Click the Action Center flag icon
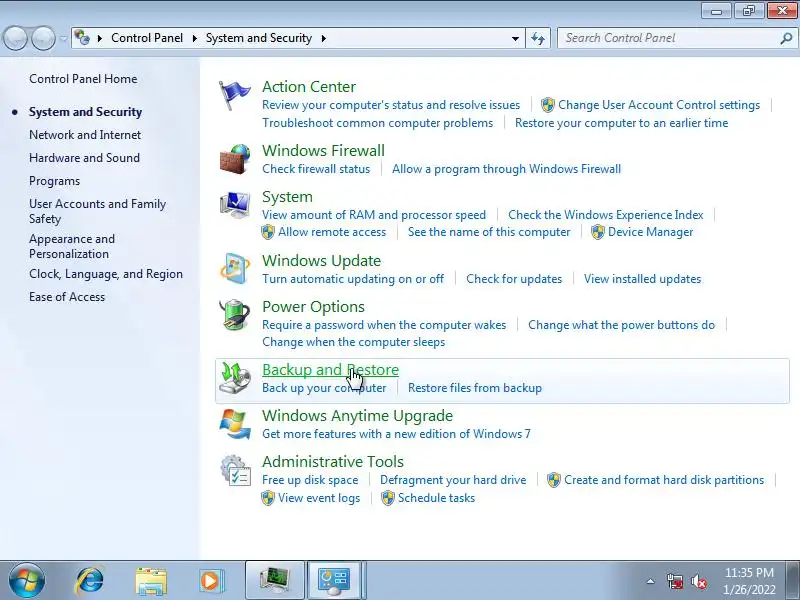 coord(235,95)
